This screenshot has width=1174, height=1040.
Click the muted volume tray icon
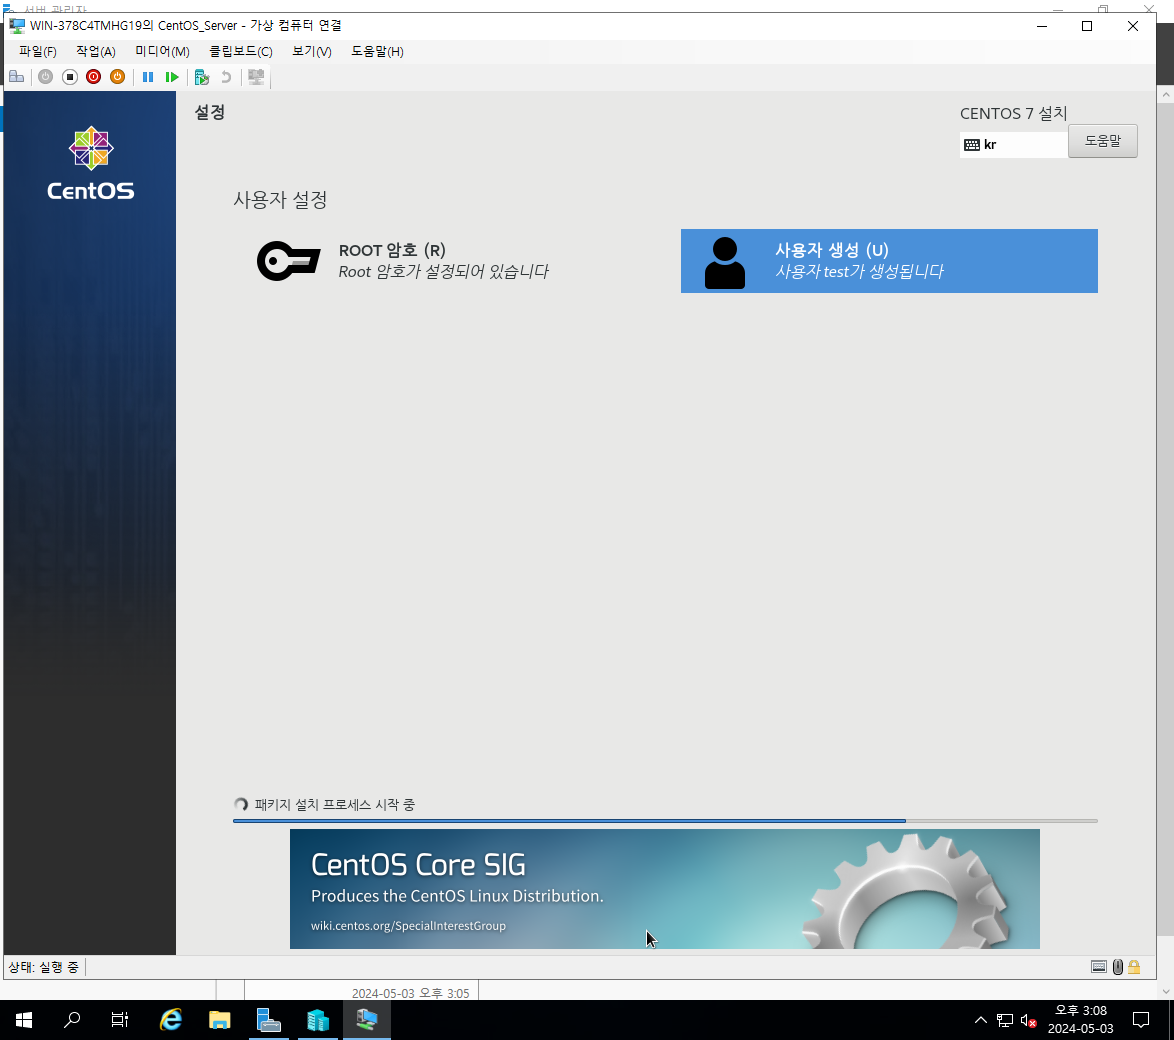pos(1029,1020)
